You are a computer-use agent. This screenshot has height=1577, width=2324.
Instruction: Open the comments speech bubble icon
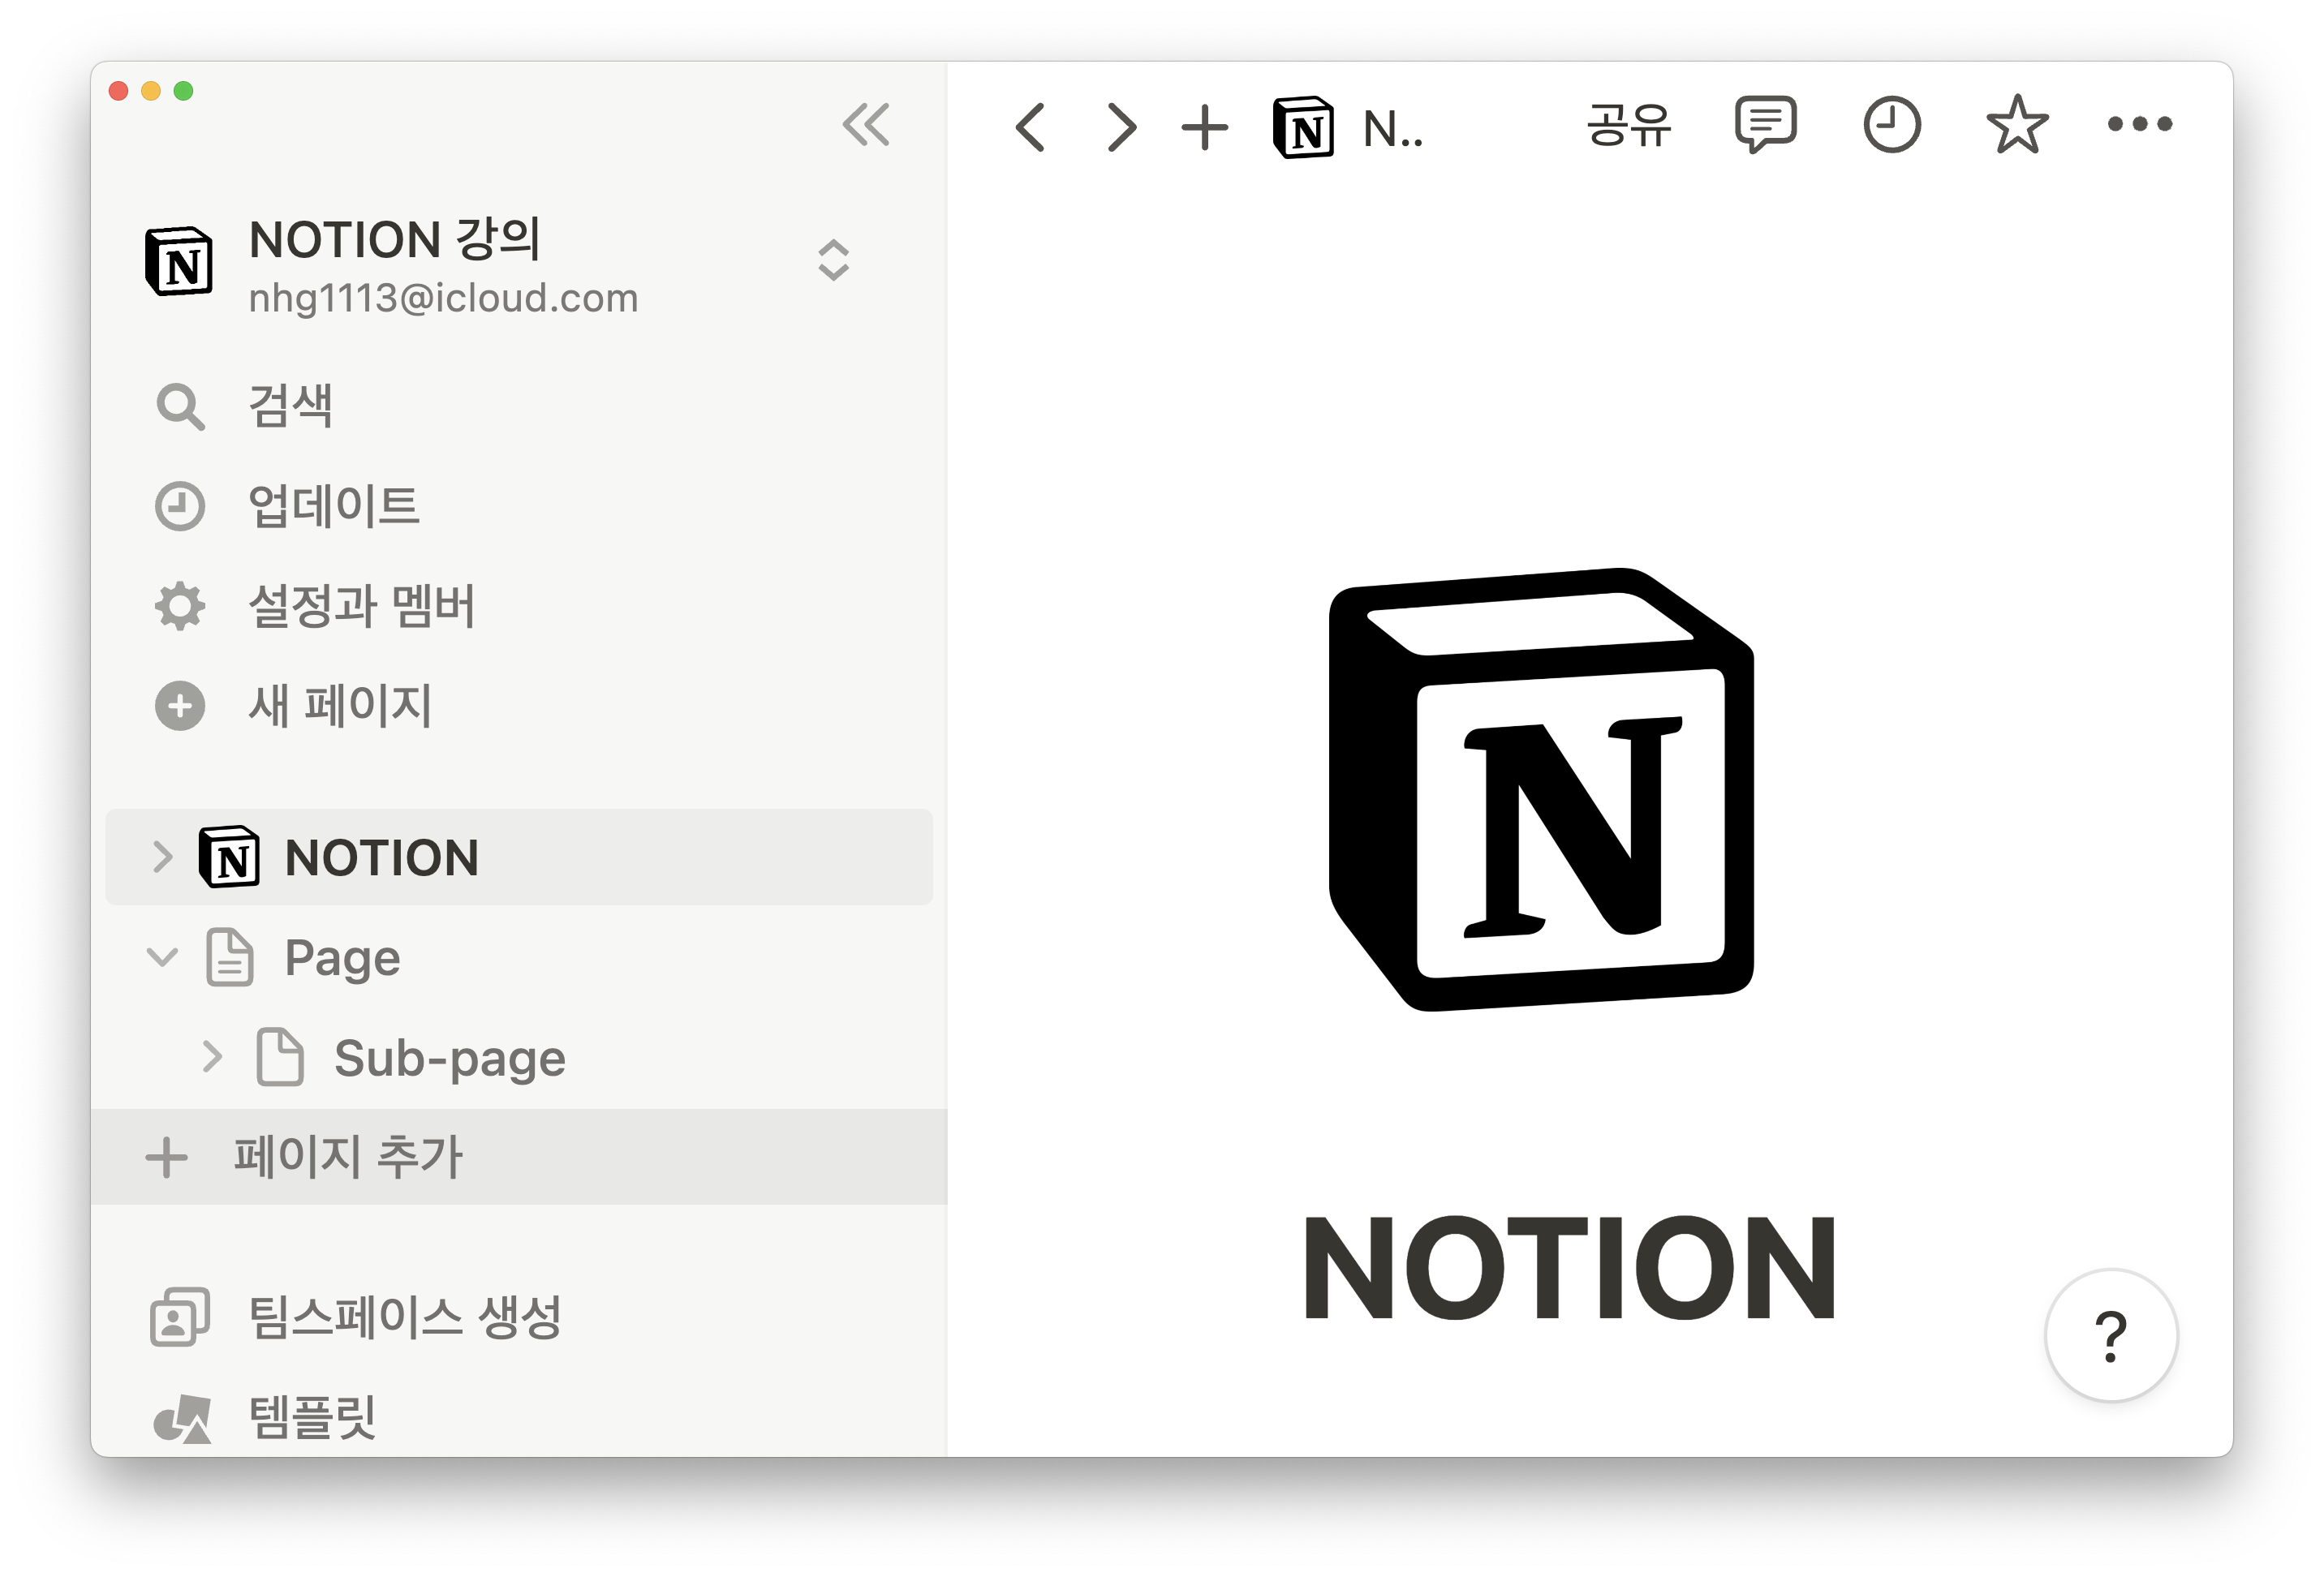pyautogui.click(x=1765, y=125)
